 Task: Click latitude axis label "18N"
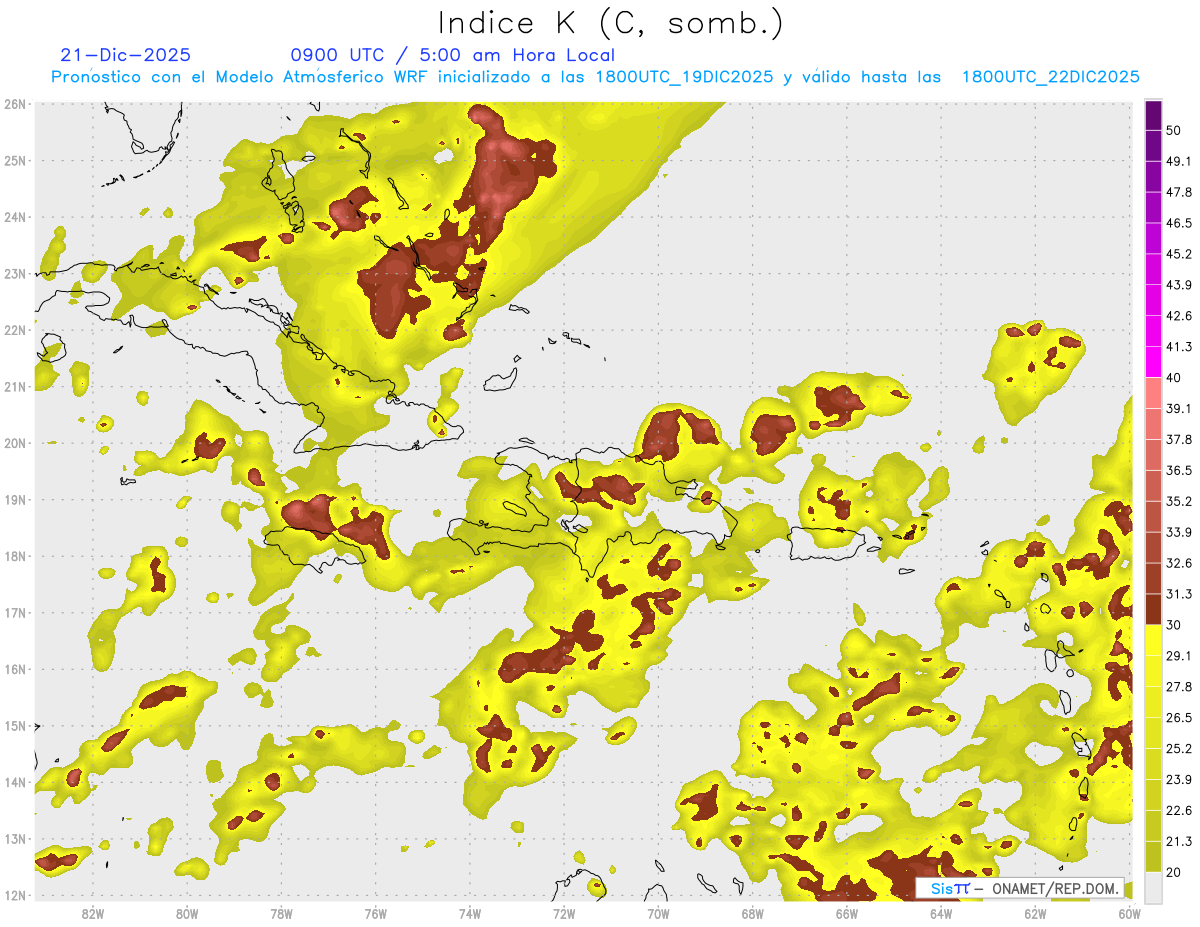click(14, 556)
